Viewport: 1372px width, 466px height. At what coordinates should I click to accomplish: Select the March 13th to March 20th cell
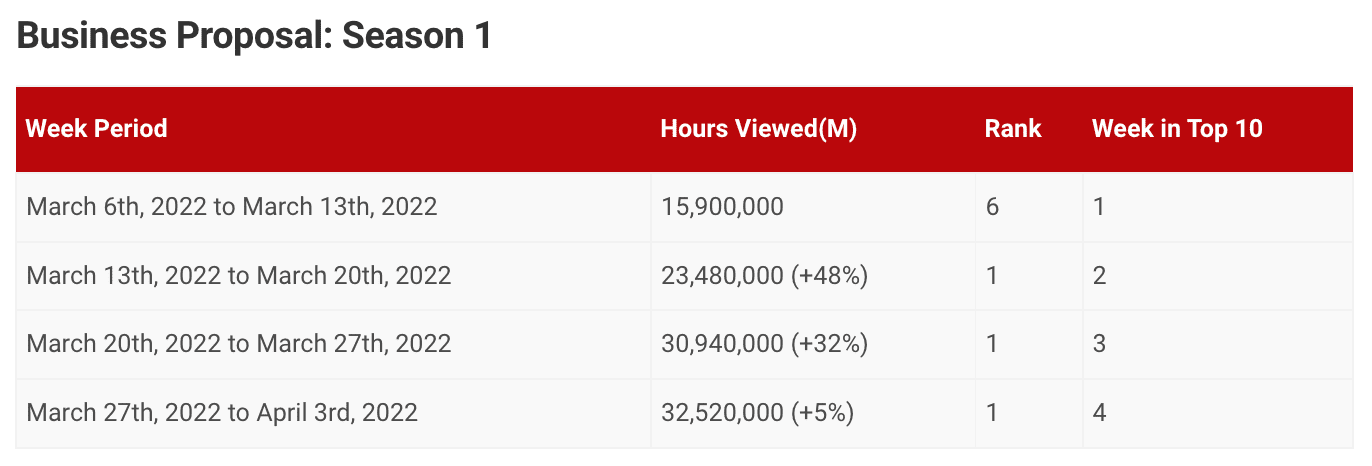point(239,275)
